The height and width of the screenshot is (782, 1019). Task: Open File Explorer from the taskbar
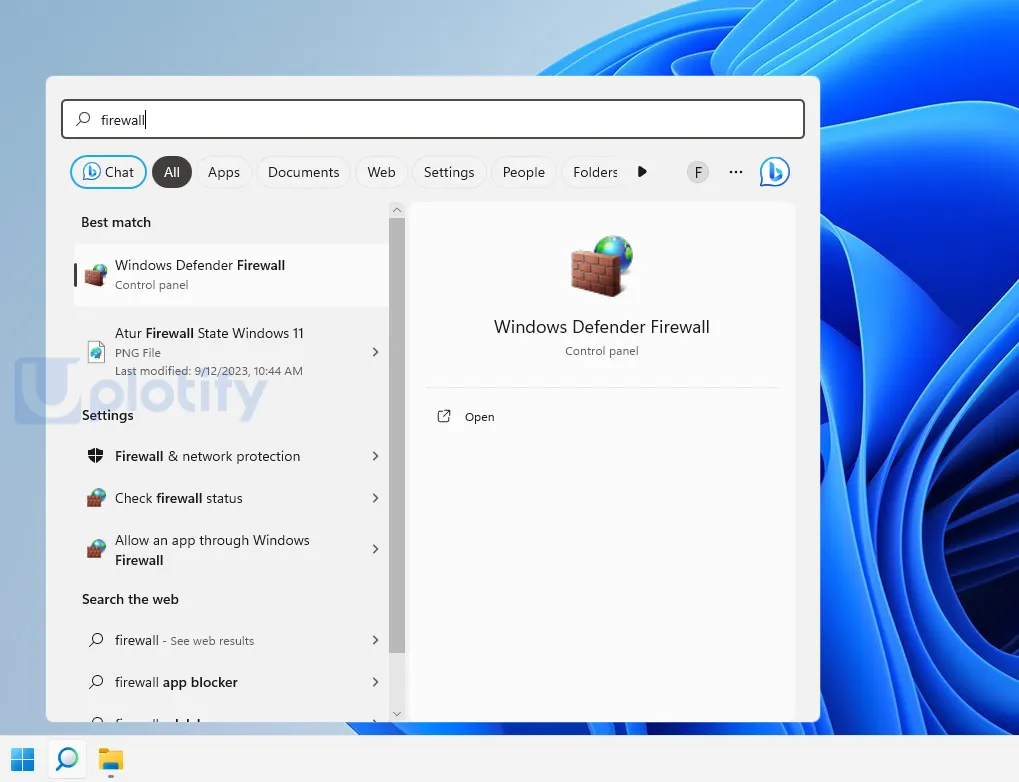tap(111, 759)
